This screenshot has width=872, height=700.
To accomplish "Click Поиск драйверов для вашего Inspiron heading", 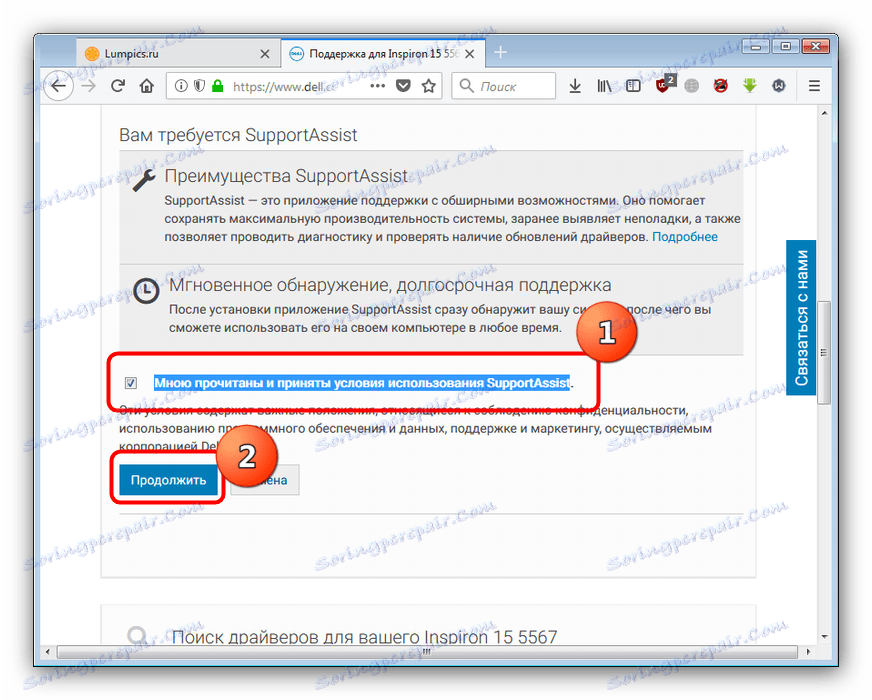I will pyautogui.click(x=364, y=637).
